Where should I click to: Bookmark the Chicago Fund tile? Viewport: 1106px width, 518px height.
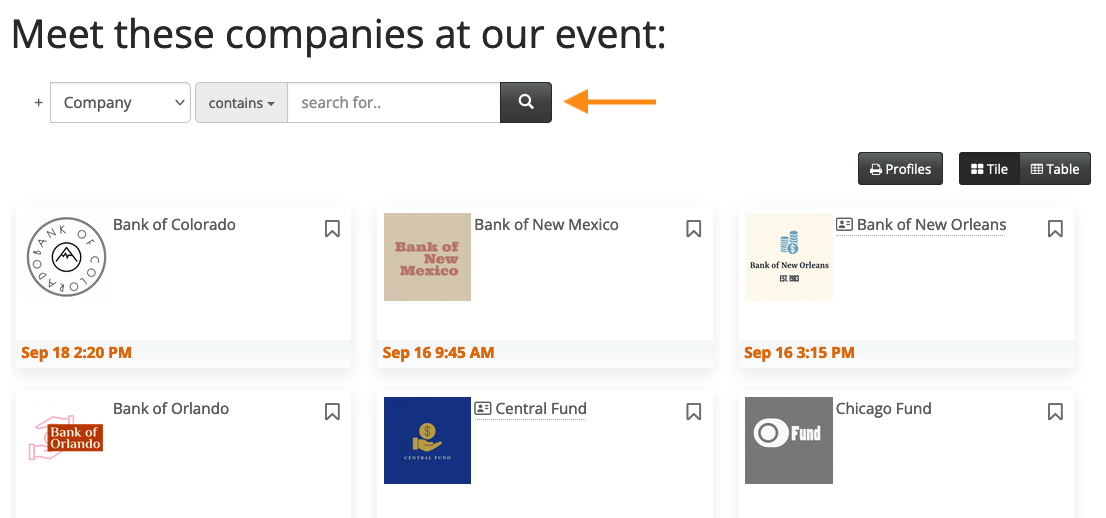(x=1055, y=411)
